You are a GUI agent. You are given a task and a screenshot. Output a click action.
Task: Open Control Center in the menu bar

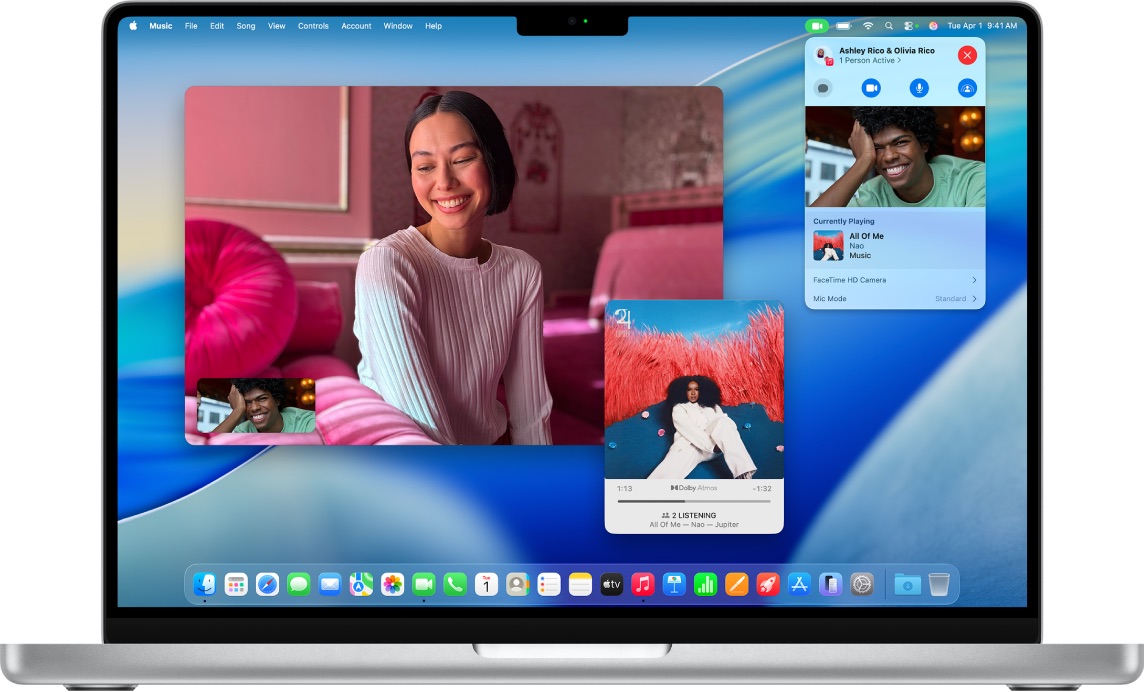910,26
